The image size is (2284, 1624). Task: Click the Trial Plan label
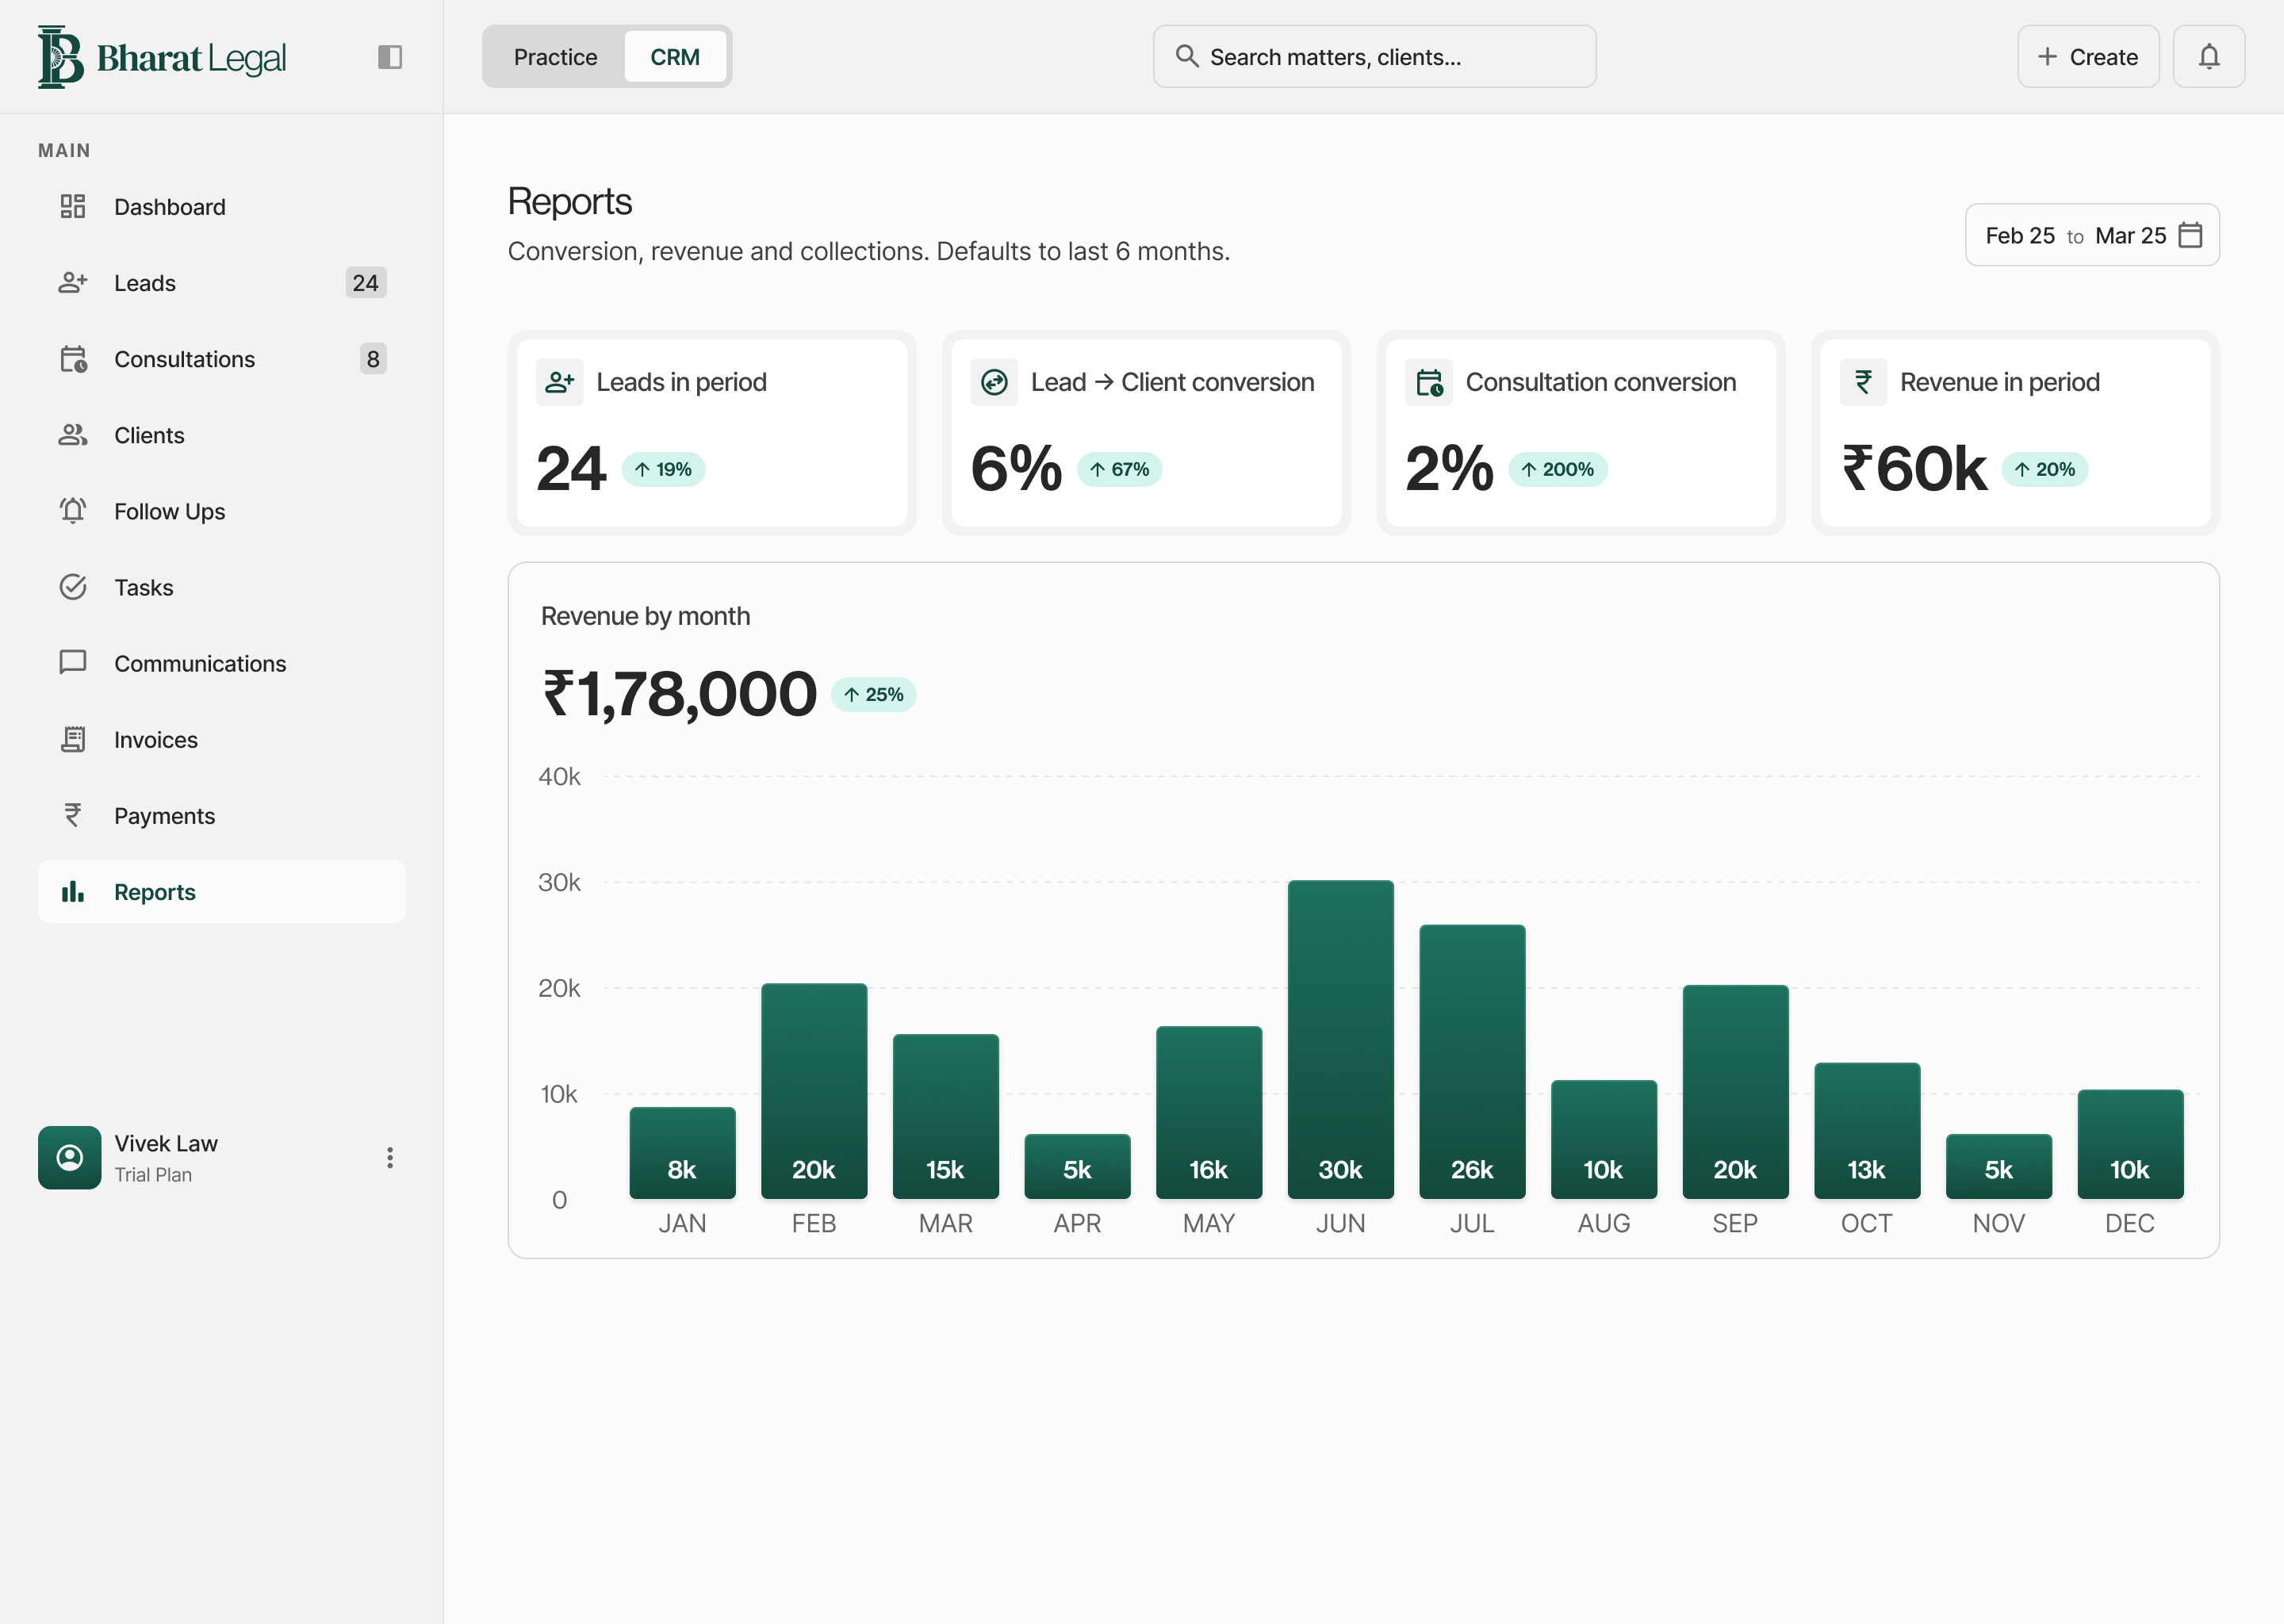point(153,1175)
